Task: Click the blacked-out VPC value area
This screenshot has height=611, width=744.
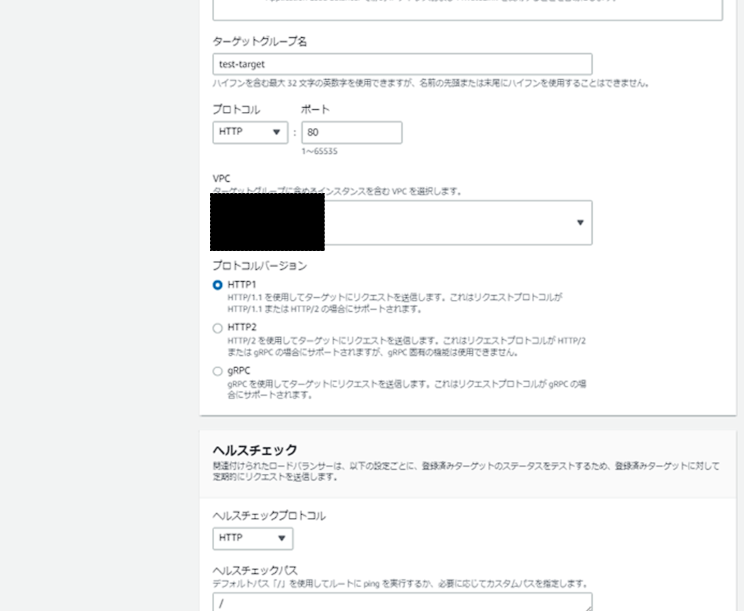Action: pyautogui.click(x=267, y=222)
